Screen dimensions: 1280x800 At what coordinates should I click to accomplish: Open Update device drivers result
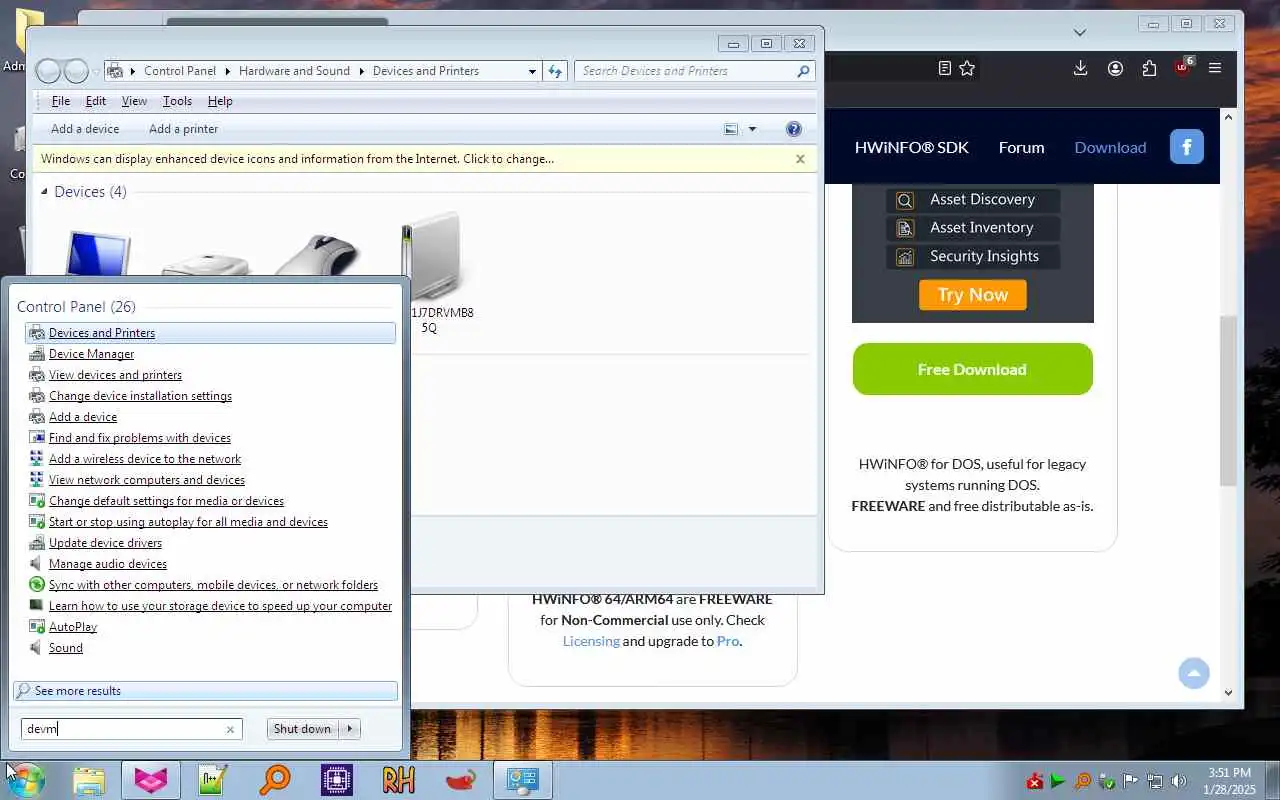click(105, 543)
